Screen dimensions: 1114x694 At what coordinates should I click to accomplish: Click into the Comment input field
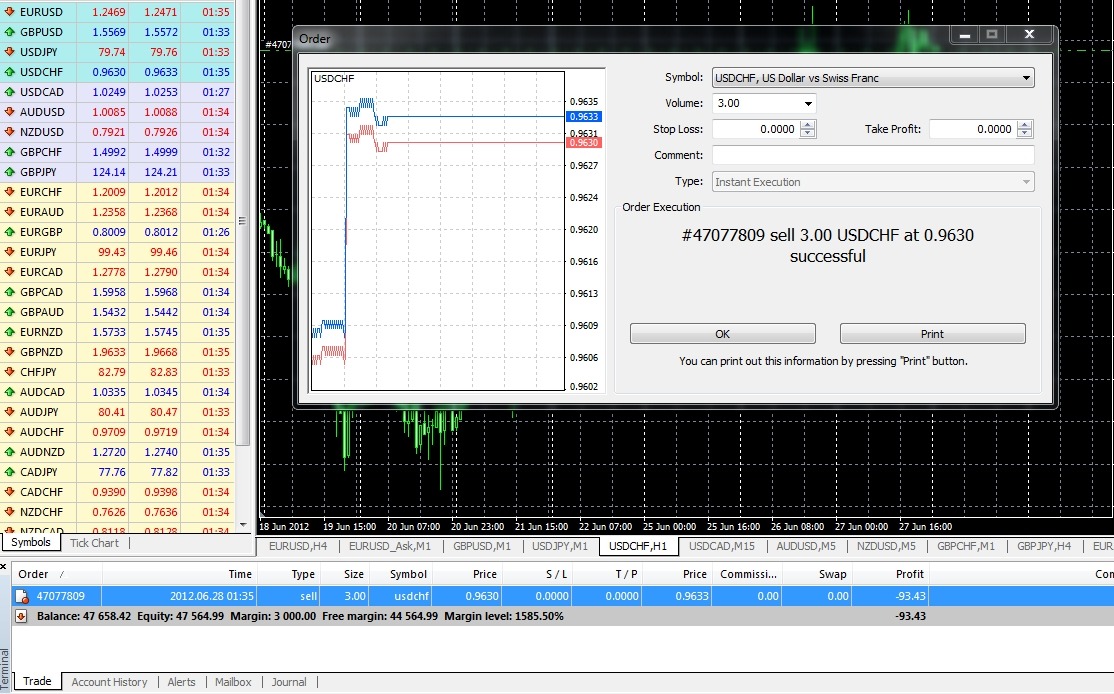(872, 155)
